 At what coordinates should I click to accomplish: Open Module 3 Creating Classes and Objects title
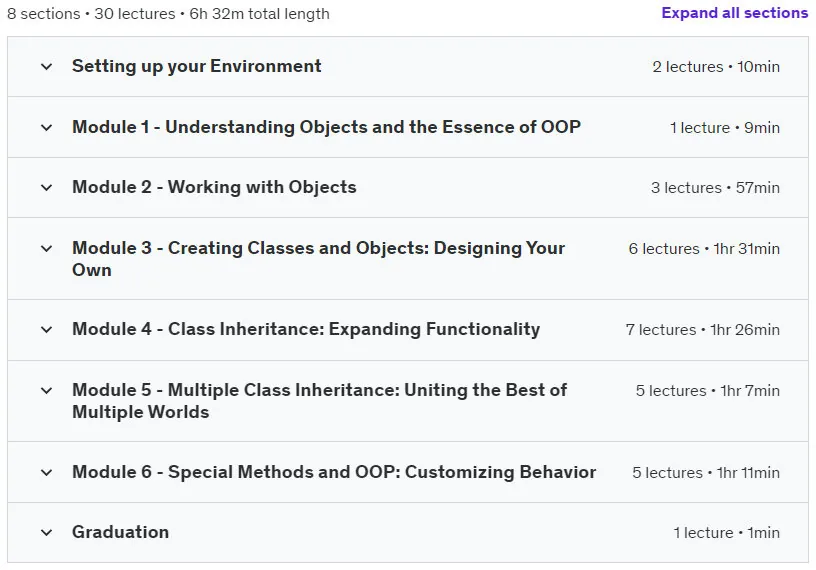tap(318, 259)
